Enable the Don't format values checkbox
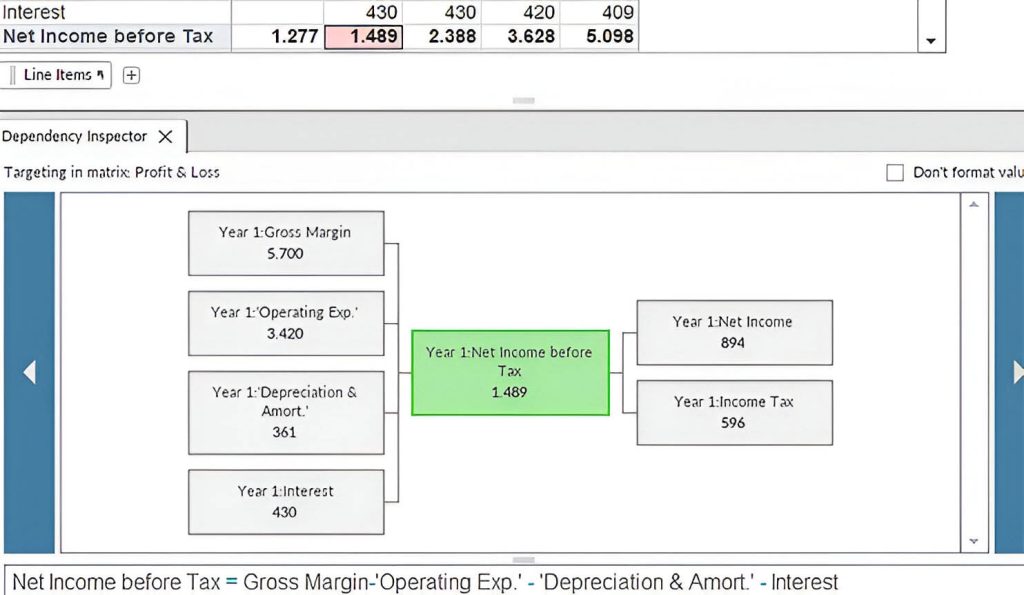 [895, 173]
